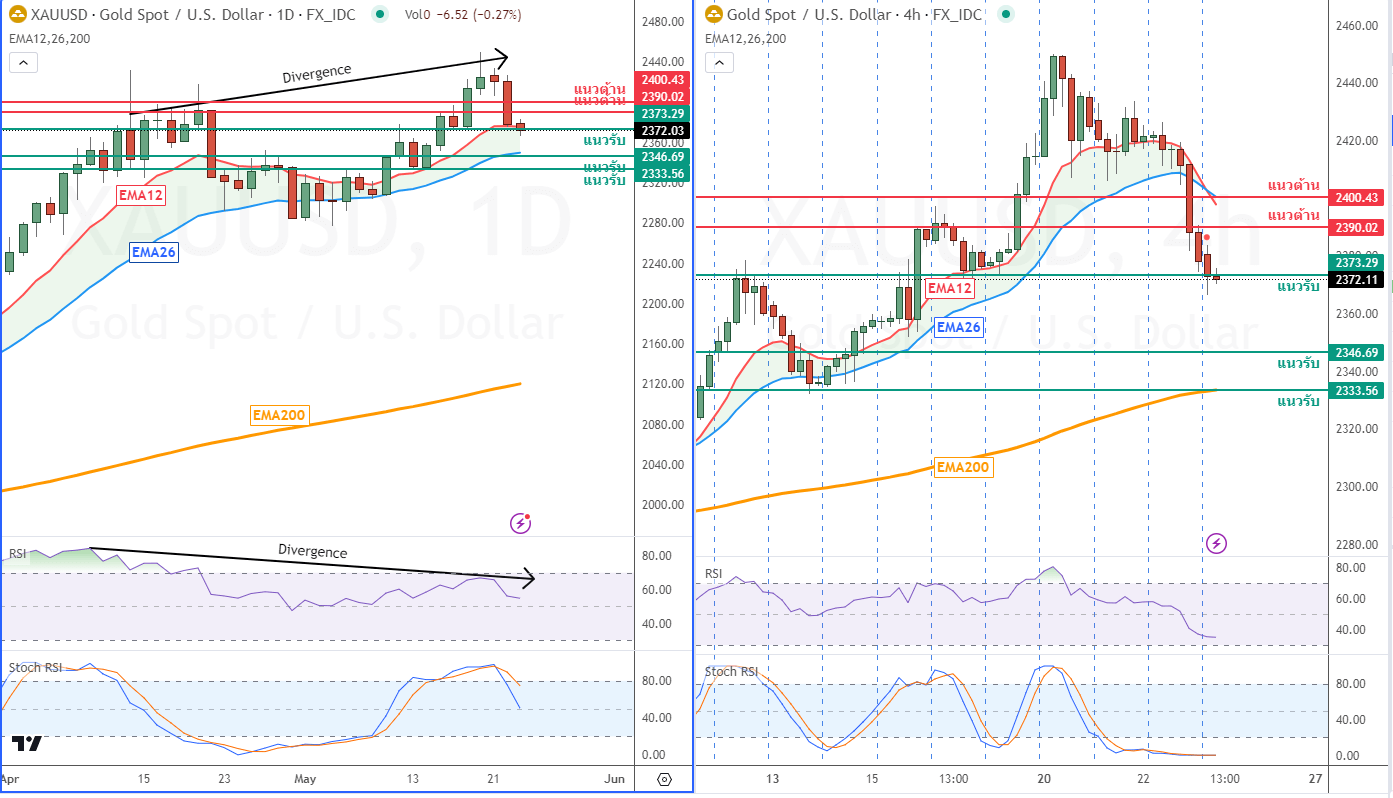
Task: Click the gold symbol icon on the 4h chart
Action: (x=713, y=15)
